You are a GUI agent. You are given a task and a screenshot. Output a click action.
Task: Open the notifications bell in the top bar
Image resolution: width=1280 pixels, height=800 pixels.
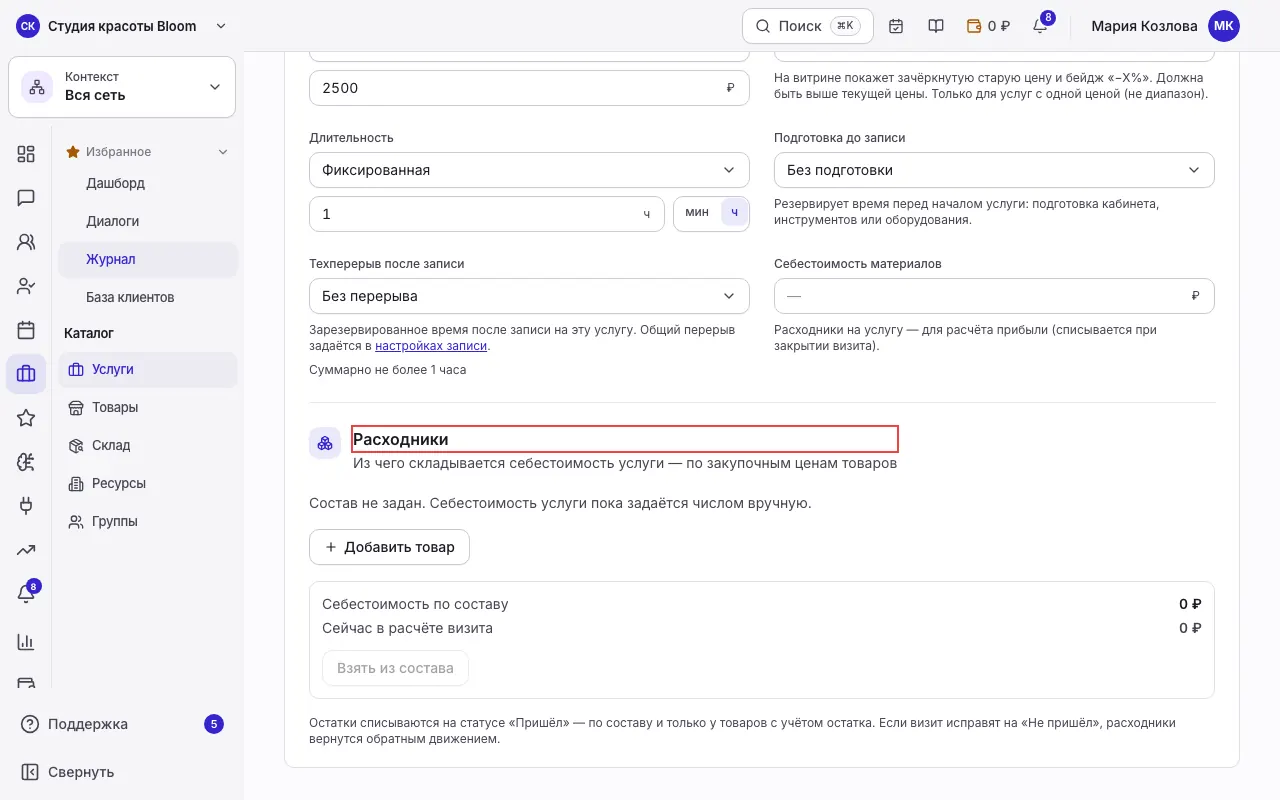[x=1040, y=26]
